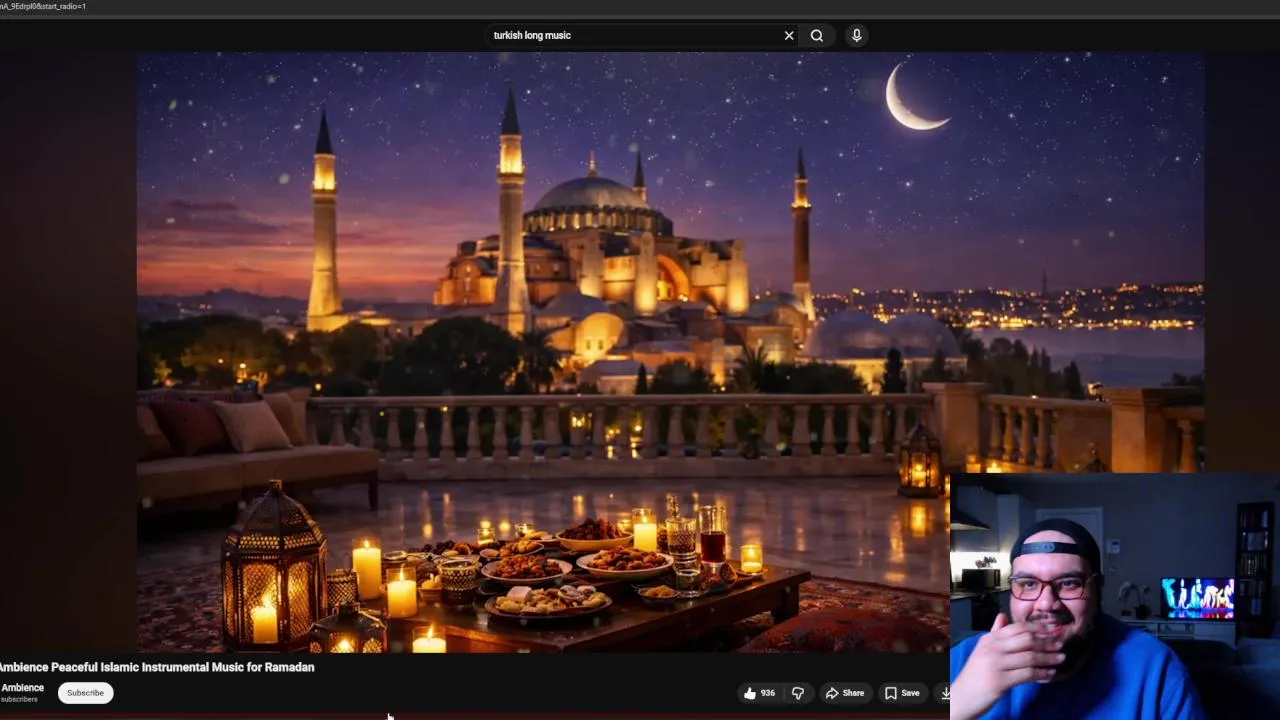The height and width of the screenshot is (720, 1280).
Task: Like the video with thumbs-up icon
Action: click(x=750, y=693)
